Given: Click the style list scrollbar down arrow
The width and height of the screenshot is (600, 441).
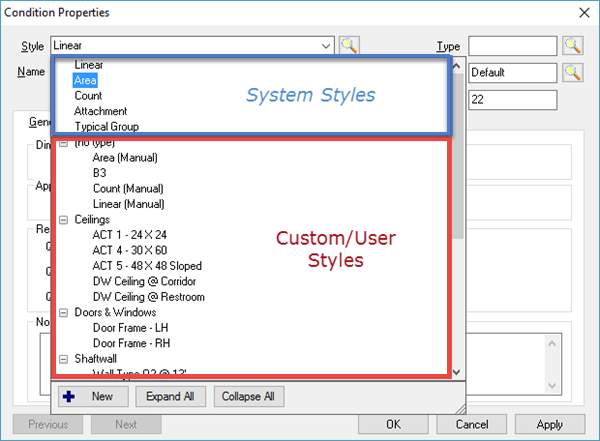Looking at the screenshot, I should (457, 372).
